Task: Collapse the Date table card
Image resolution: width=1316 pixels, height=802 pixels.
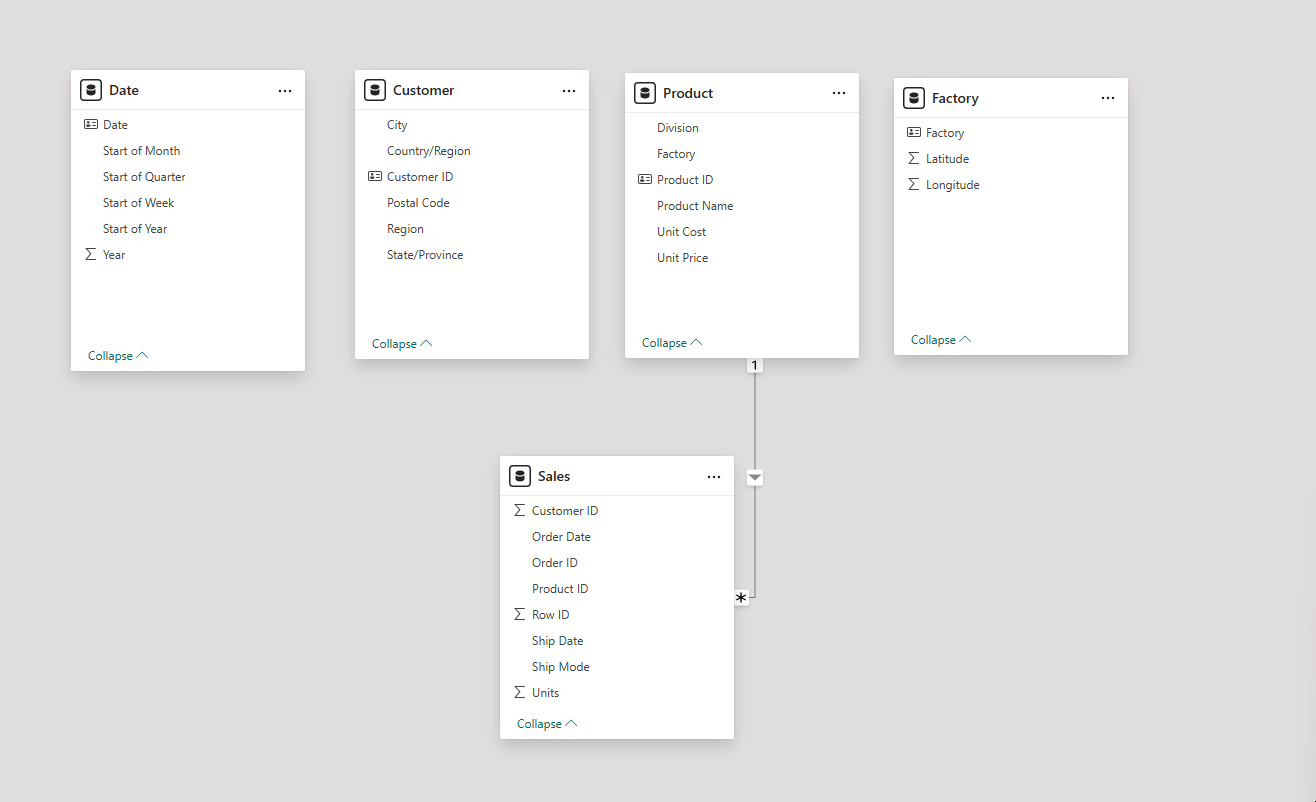Action: tap(118, 356)
